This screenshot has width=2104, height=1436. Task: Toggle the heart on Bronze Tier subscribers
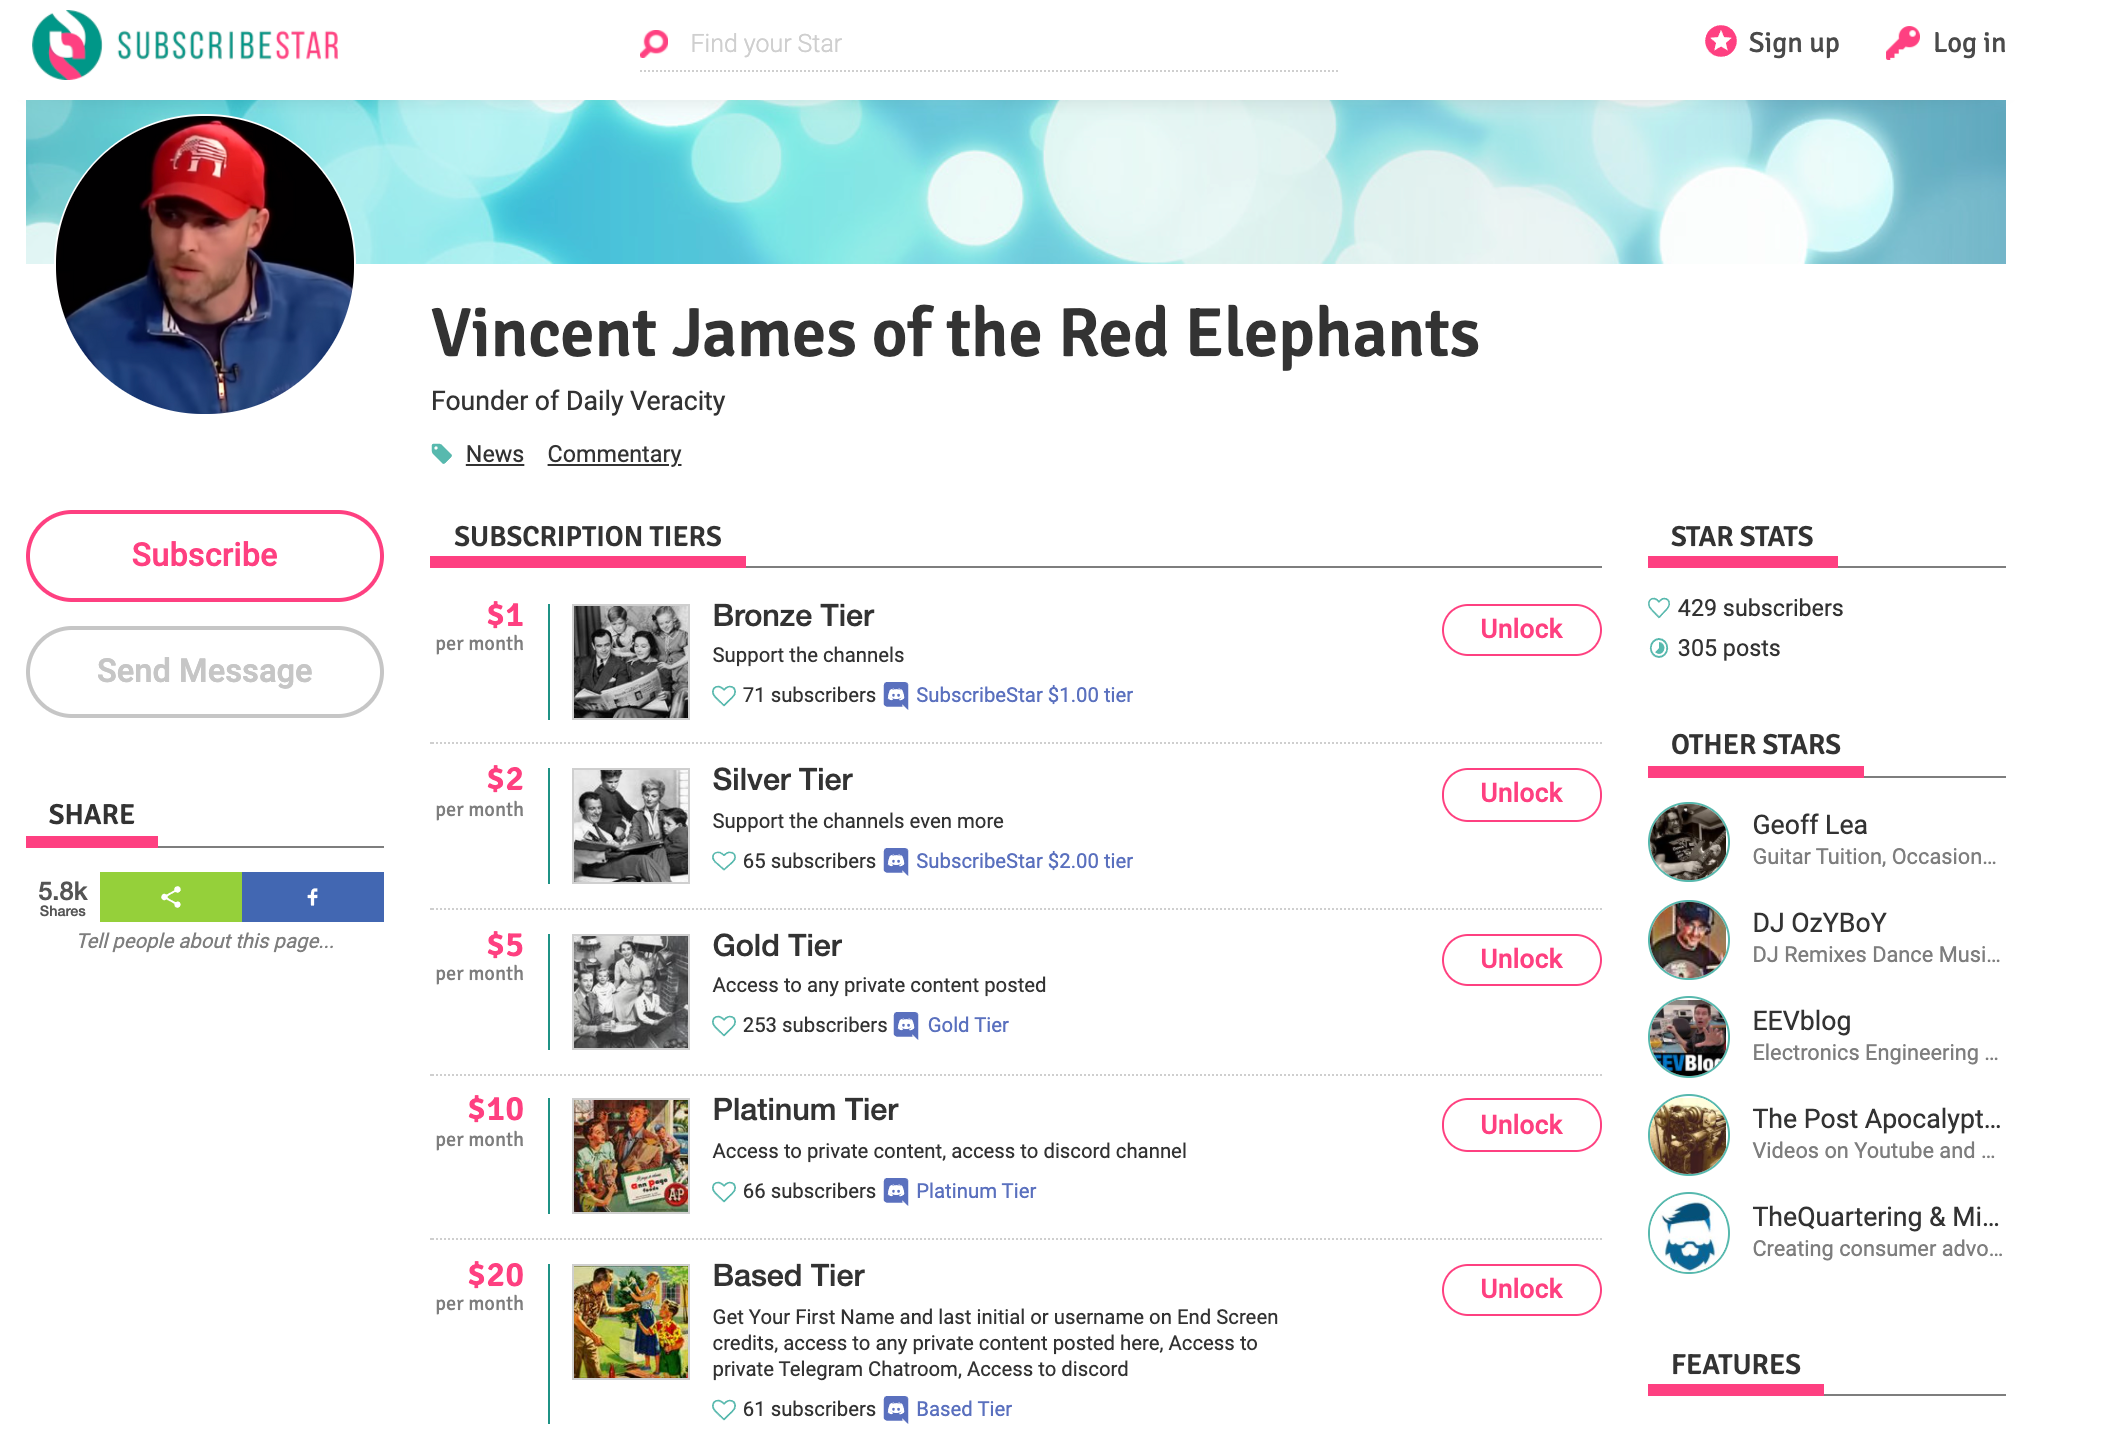point(723,695)
